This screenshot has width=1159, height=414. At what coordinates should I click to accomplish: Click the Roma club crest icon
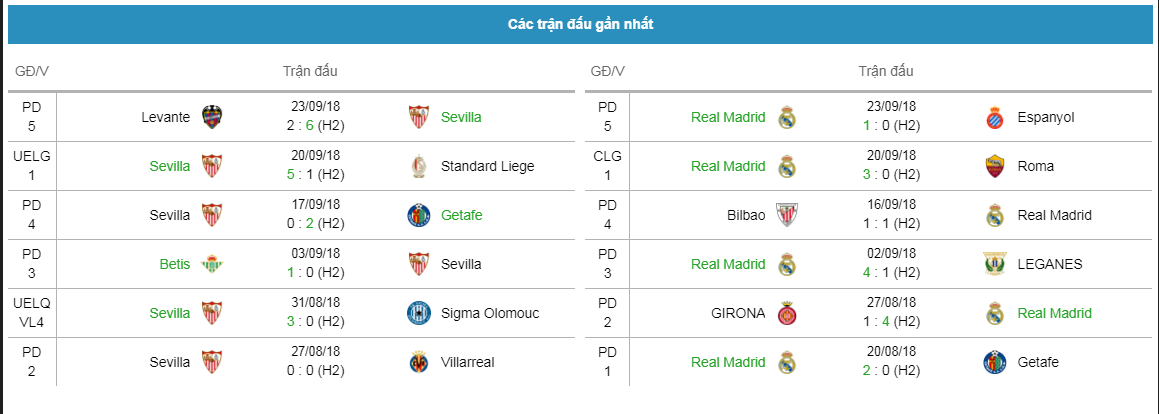[x=996, y=166]
